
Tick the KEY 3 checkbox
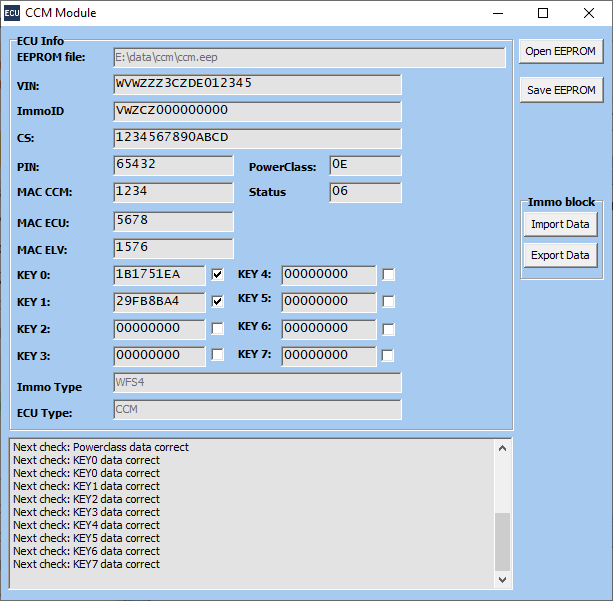click(x=217, y=355)
